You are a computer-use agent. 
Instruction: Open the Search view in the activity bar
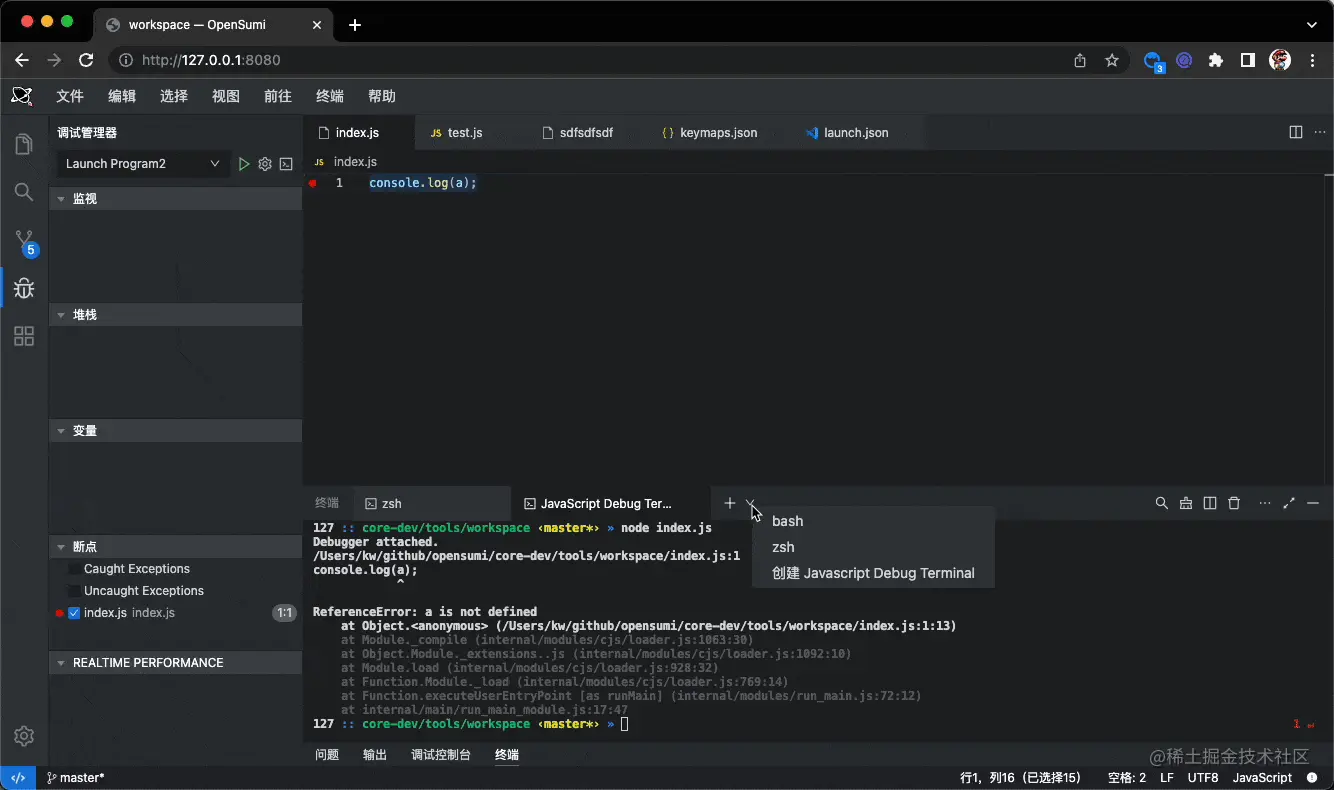click(x=24, y=192)
